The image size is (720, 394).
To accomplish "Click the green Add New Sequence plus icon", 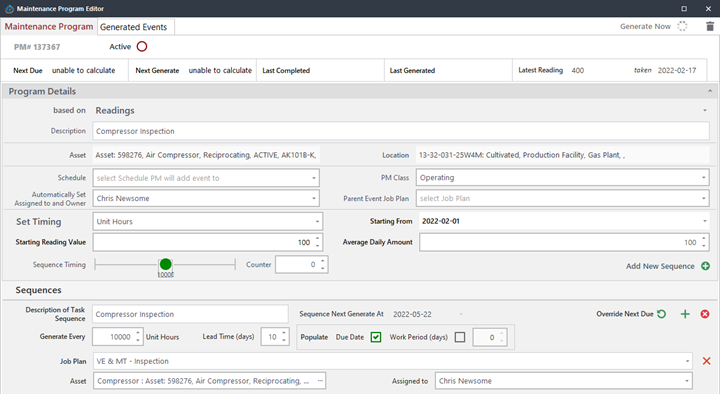I will click(x=705, y=266).
